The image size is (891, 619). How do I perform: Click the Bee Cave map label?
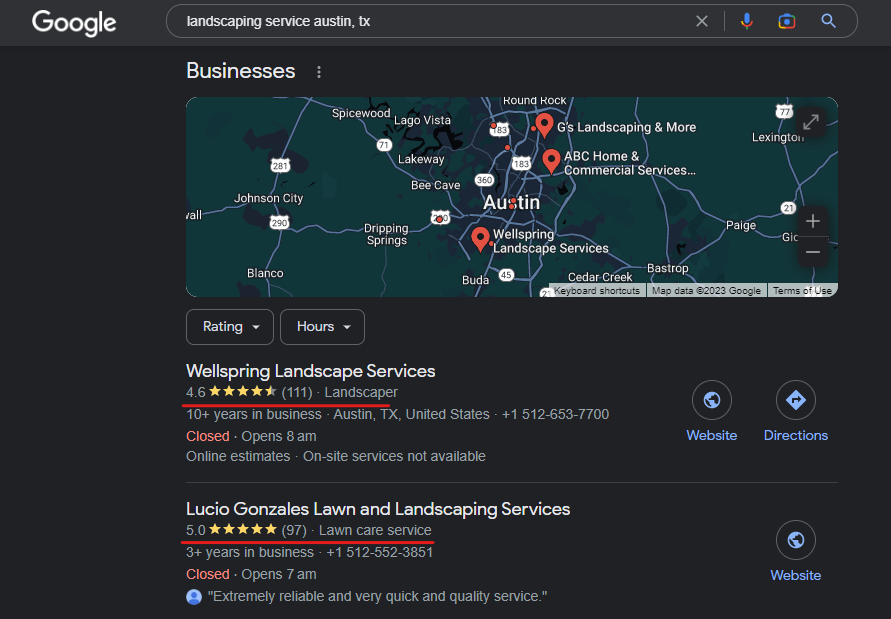click(435, 185)
